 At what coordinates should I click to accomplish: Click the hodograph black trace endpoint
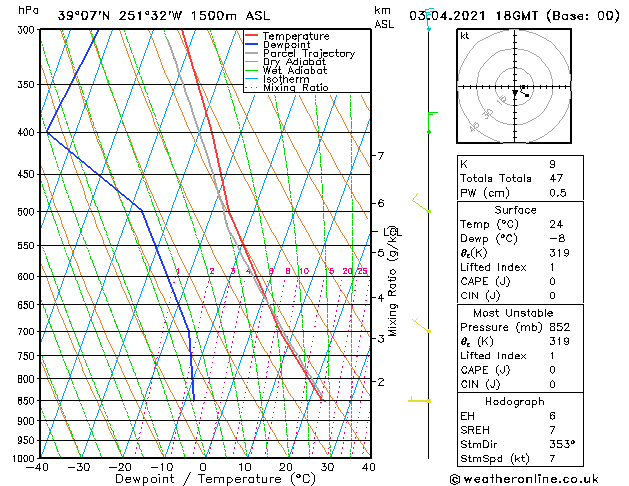[527, 95]
